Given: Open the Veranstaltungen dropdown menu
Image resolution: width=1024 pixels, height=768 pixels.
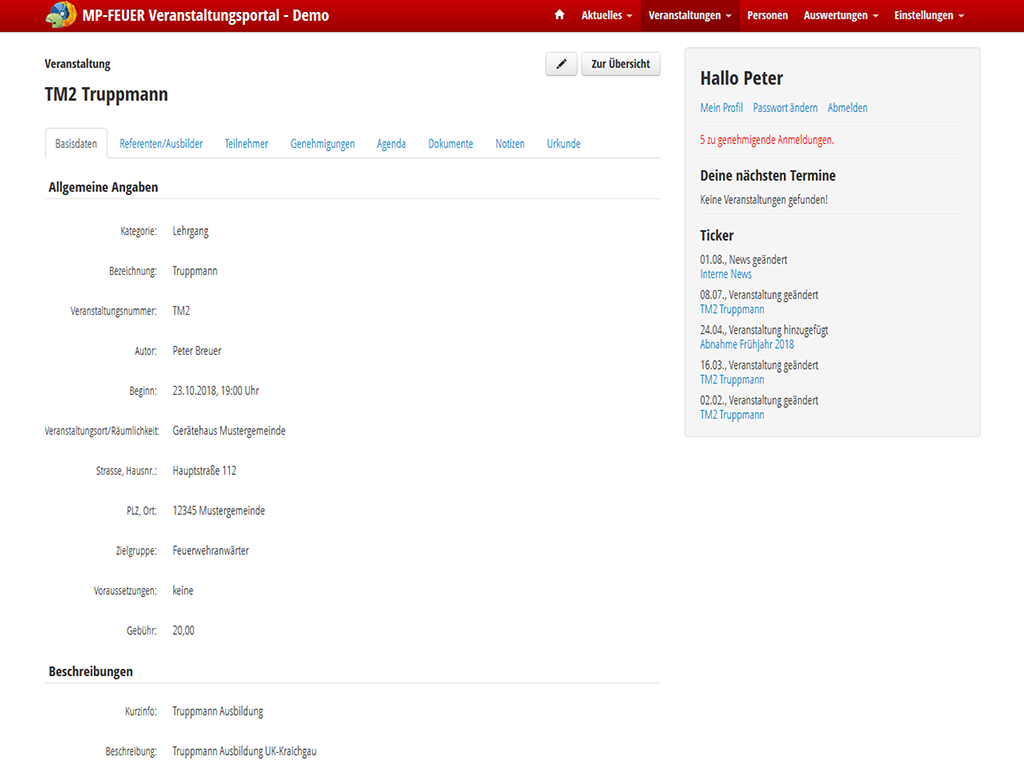Looking at the screenshot, I should [x=689, y=16].
